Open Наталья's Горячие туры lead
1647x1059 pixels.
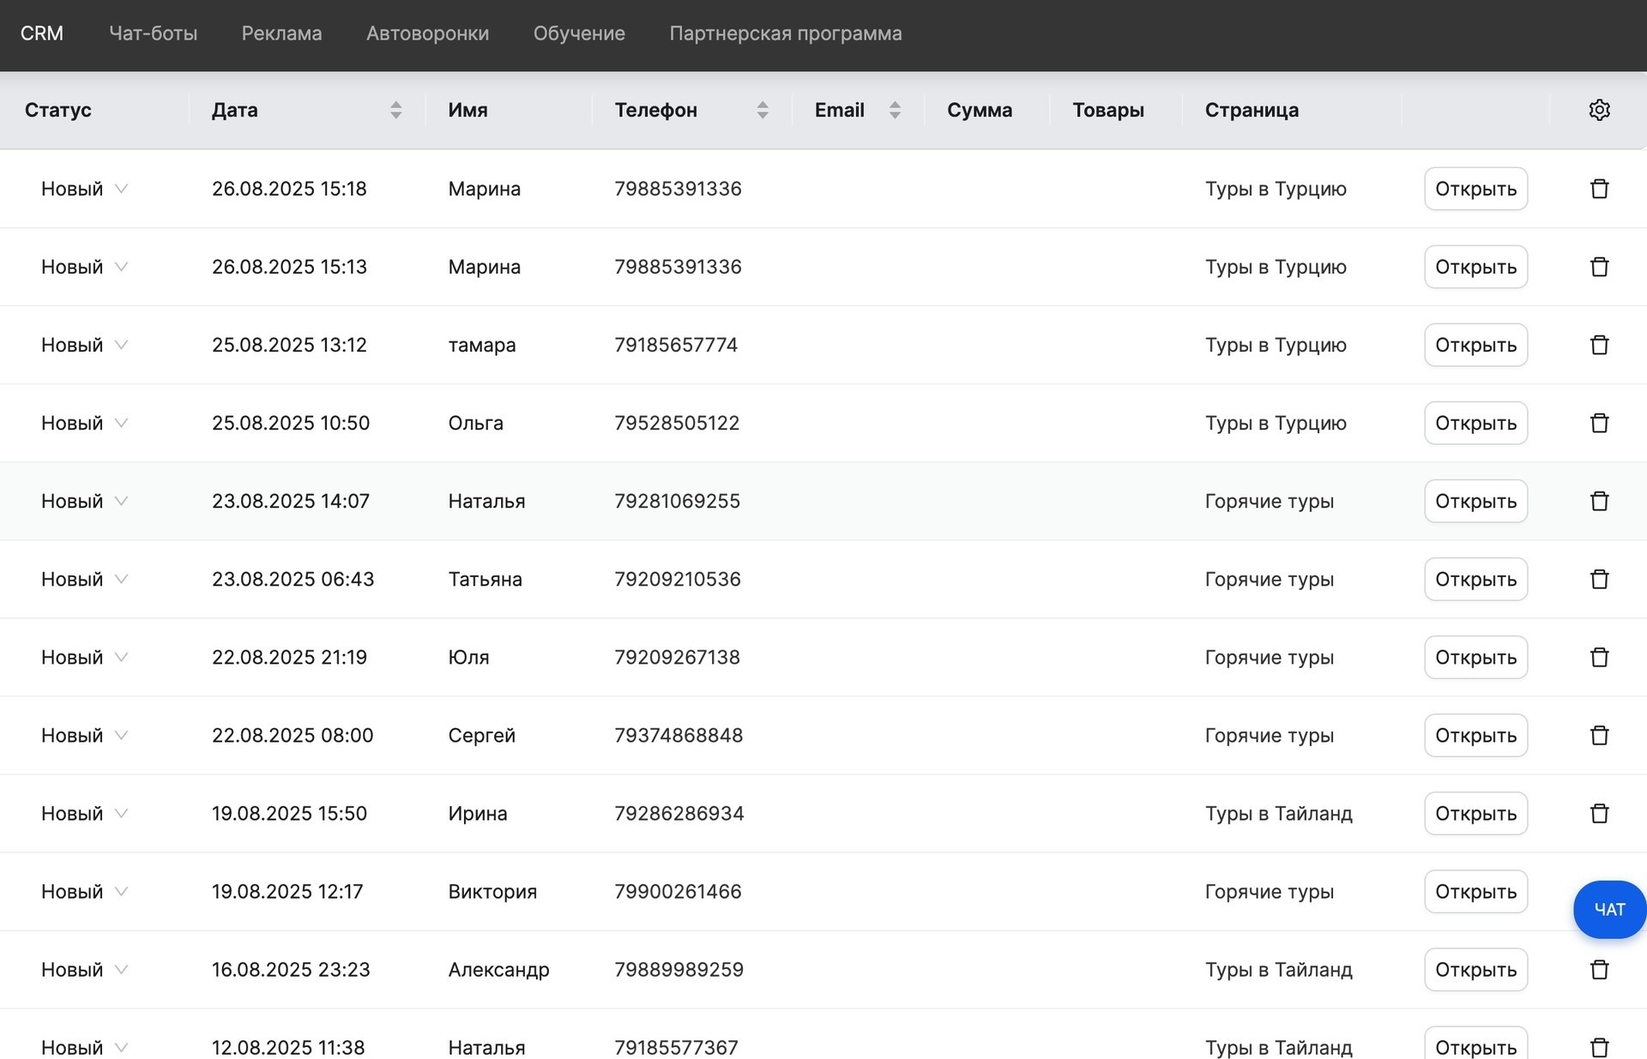coord(1475,501)
